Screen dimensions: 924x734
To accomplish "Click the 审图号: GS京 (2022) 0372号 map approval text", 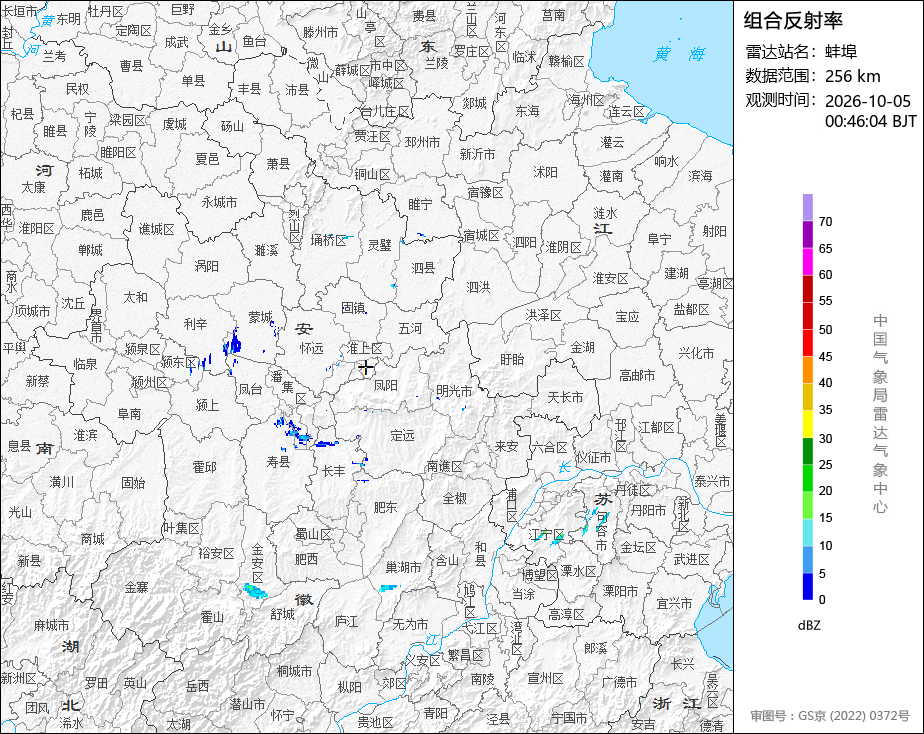I will point(830,716).
